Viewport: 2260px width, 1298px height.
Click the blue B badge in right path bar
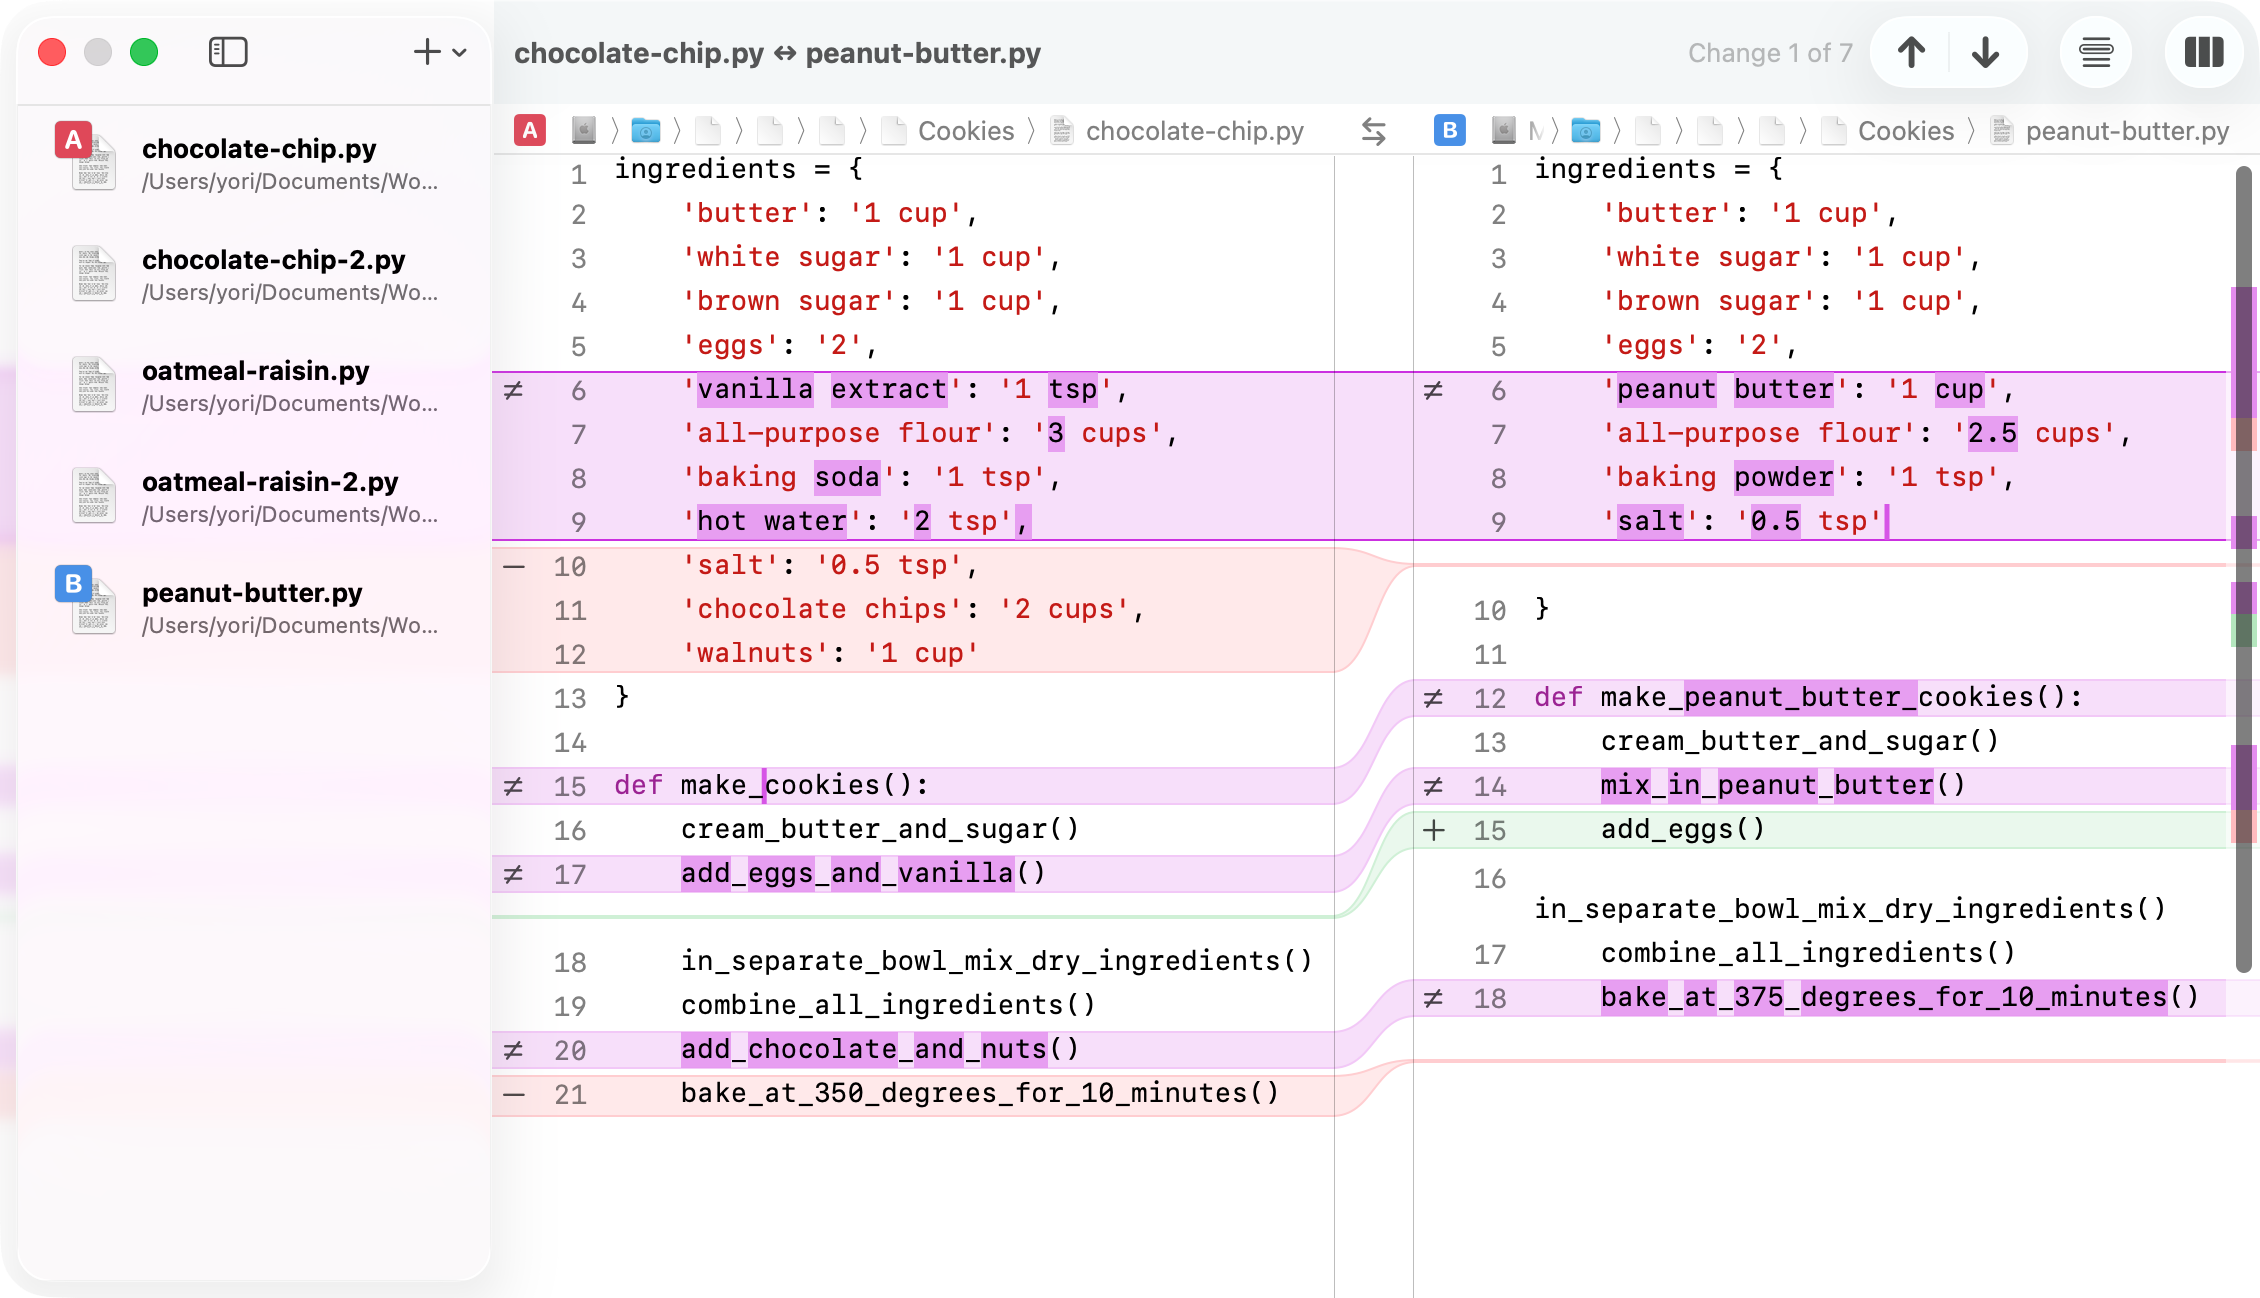1450,130
